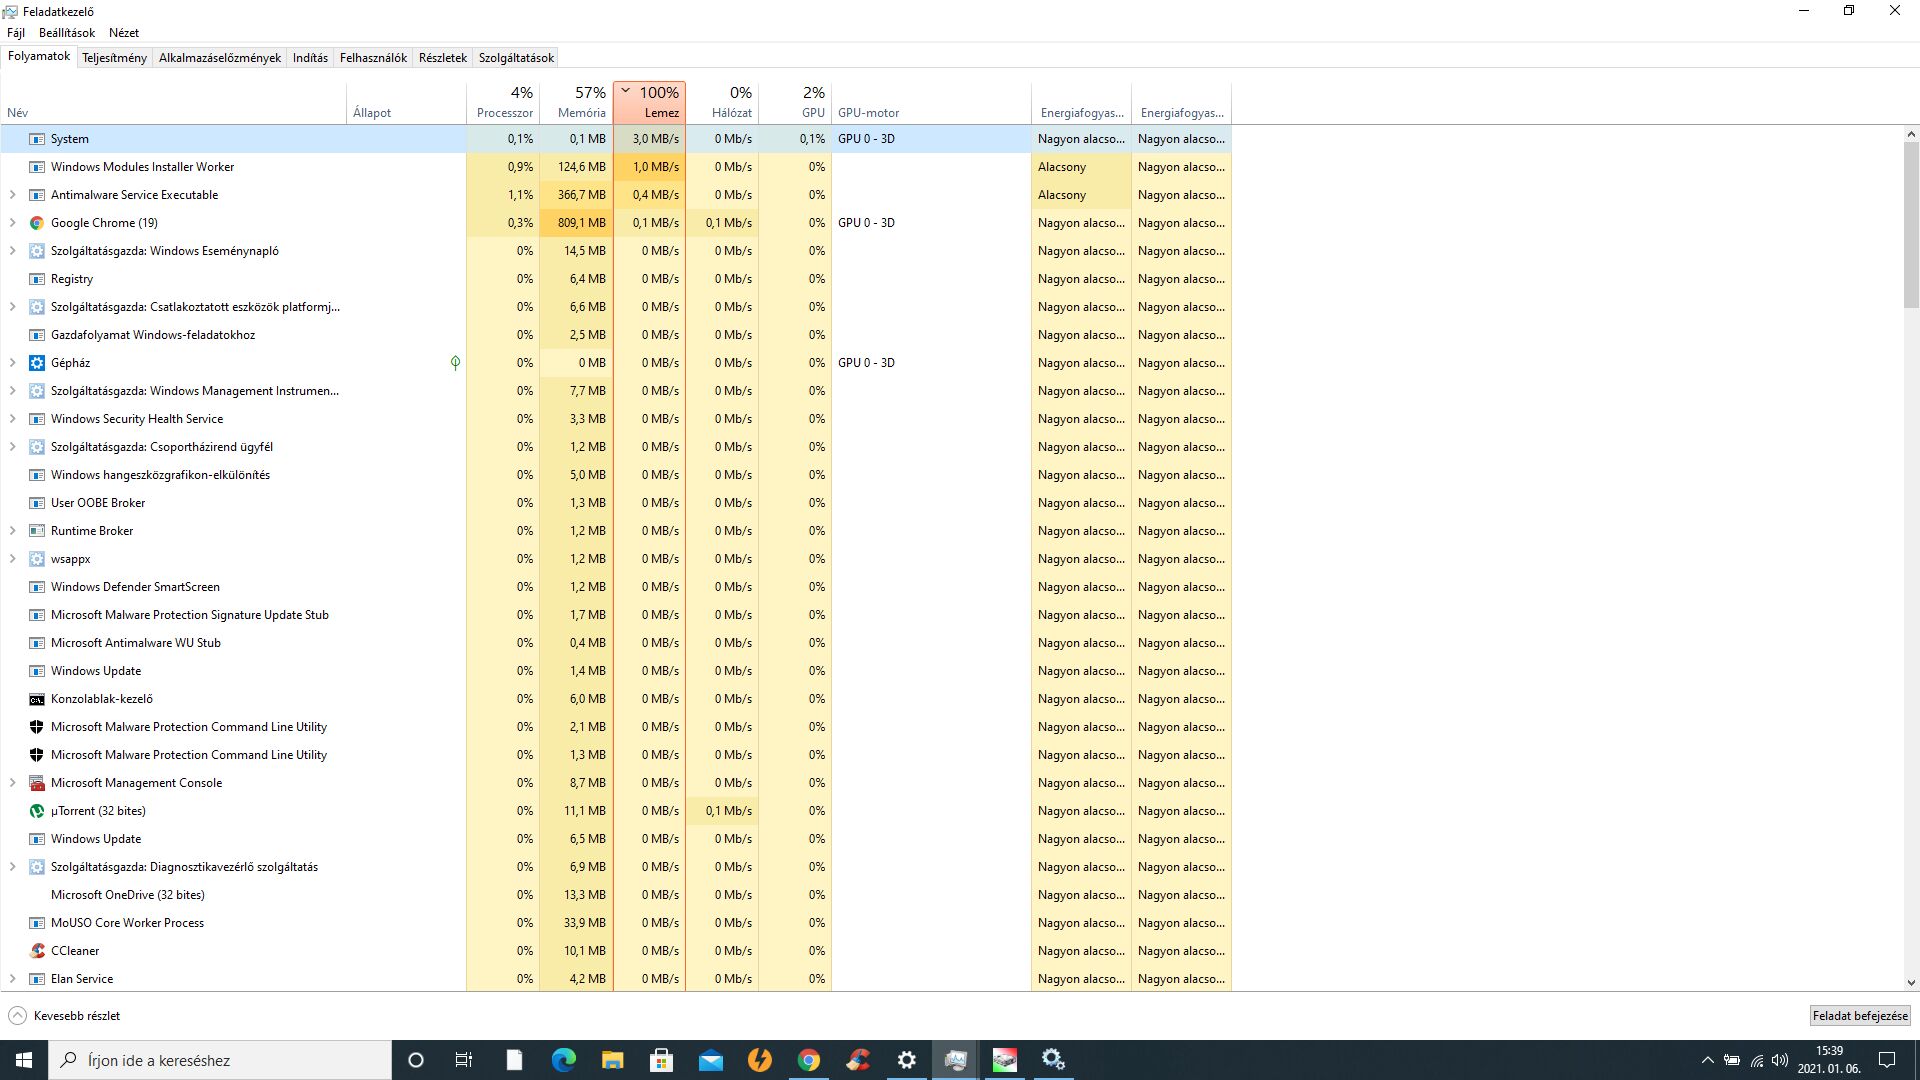This screenshot has height=1080, width=1920.
Task: Click the Wi-Fi network tray icon
Action: (x=1756, y=1060)
